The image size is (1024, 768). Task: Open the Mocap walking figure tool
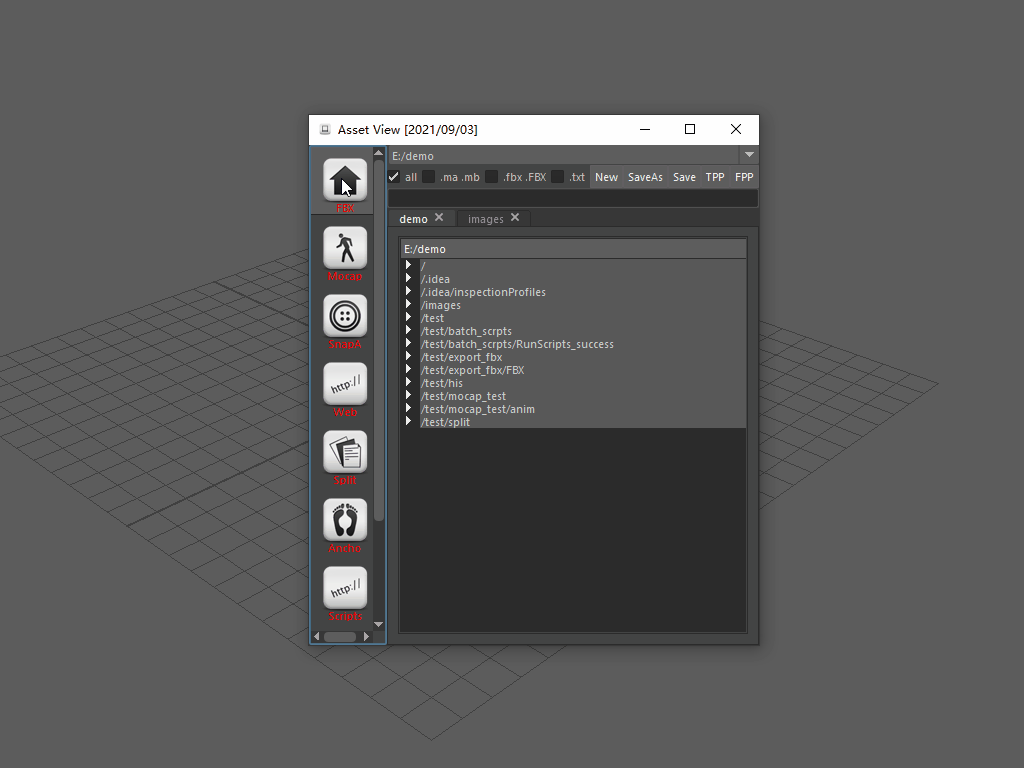pyautogui.click(x=345, y=248)
